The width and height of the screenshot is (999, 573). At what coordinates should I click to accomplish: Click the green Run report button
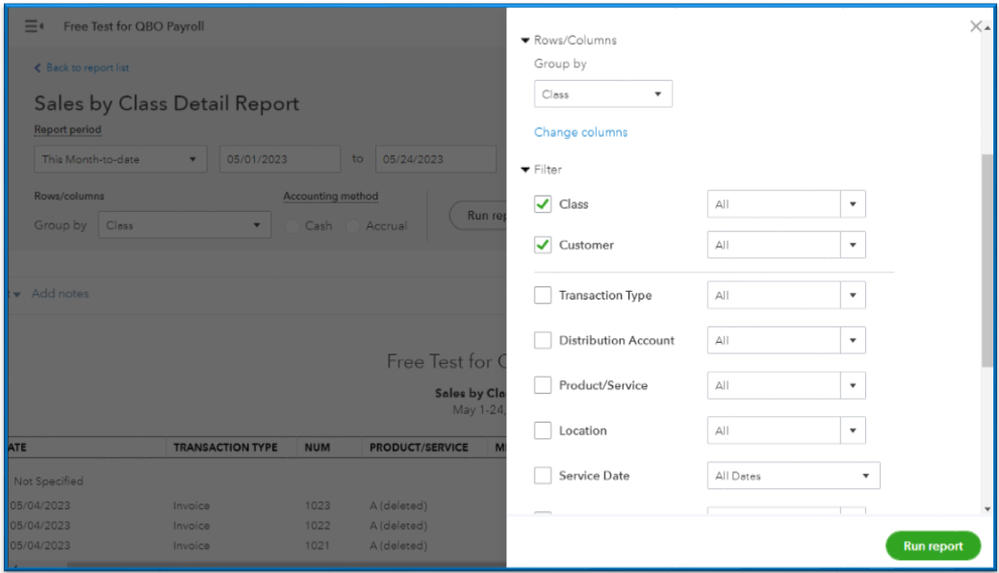933,546
